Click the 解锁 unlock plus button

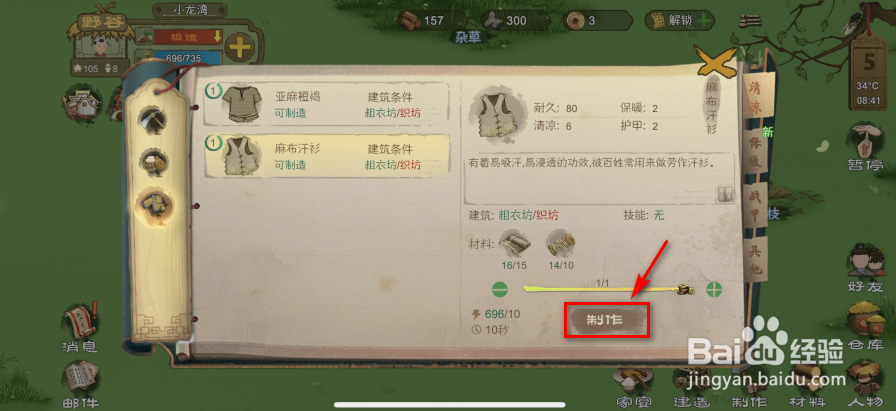705,21
